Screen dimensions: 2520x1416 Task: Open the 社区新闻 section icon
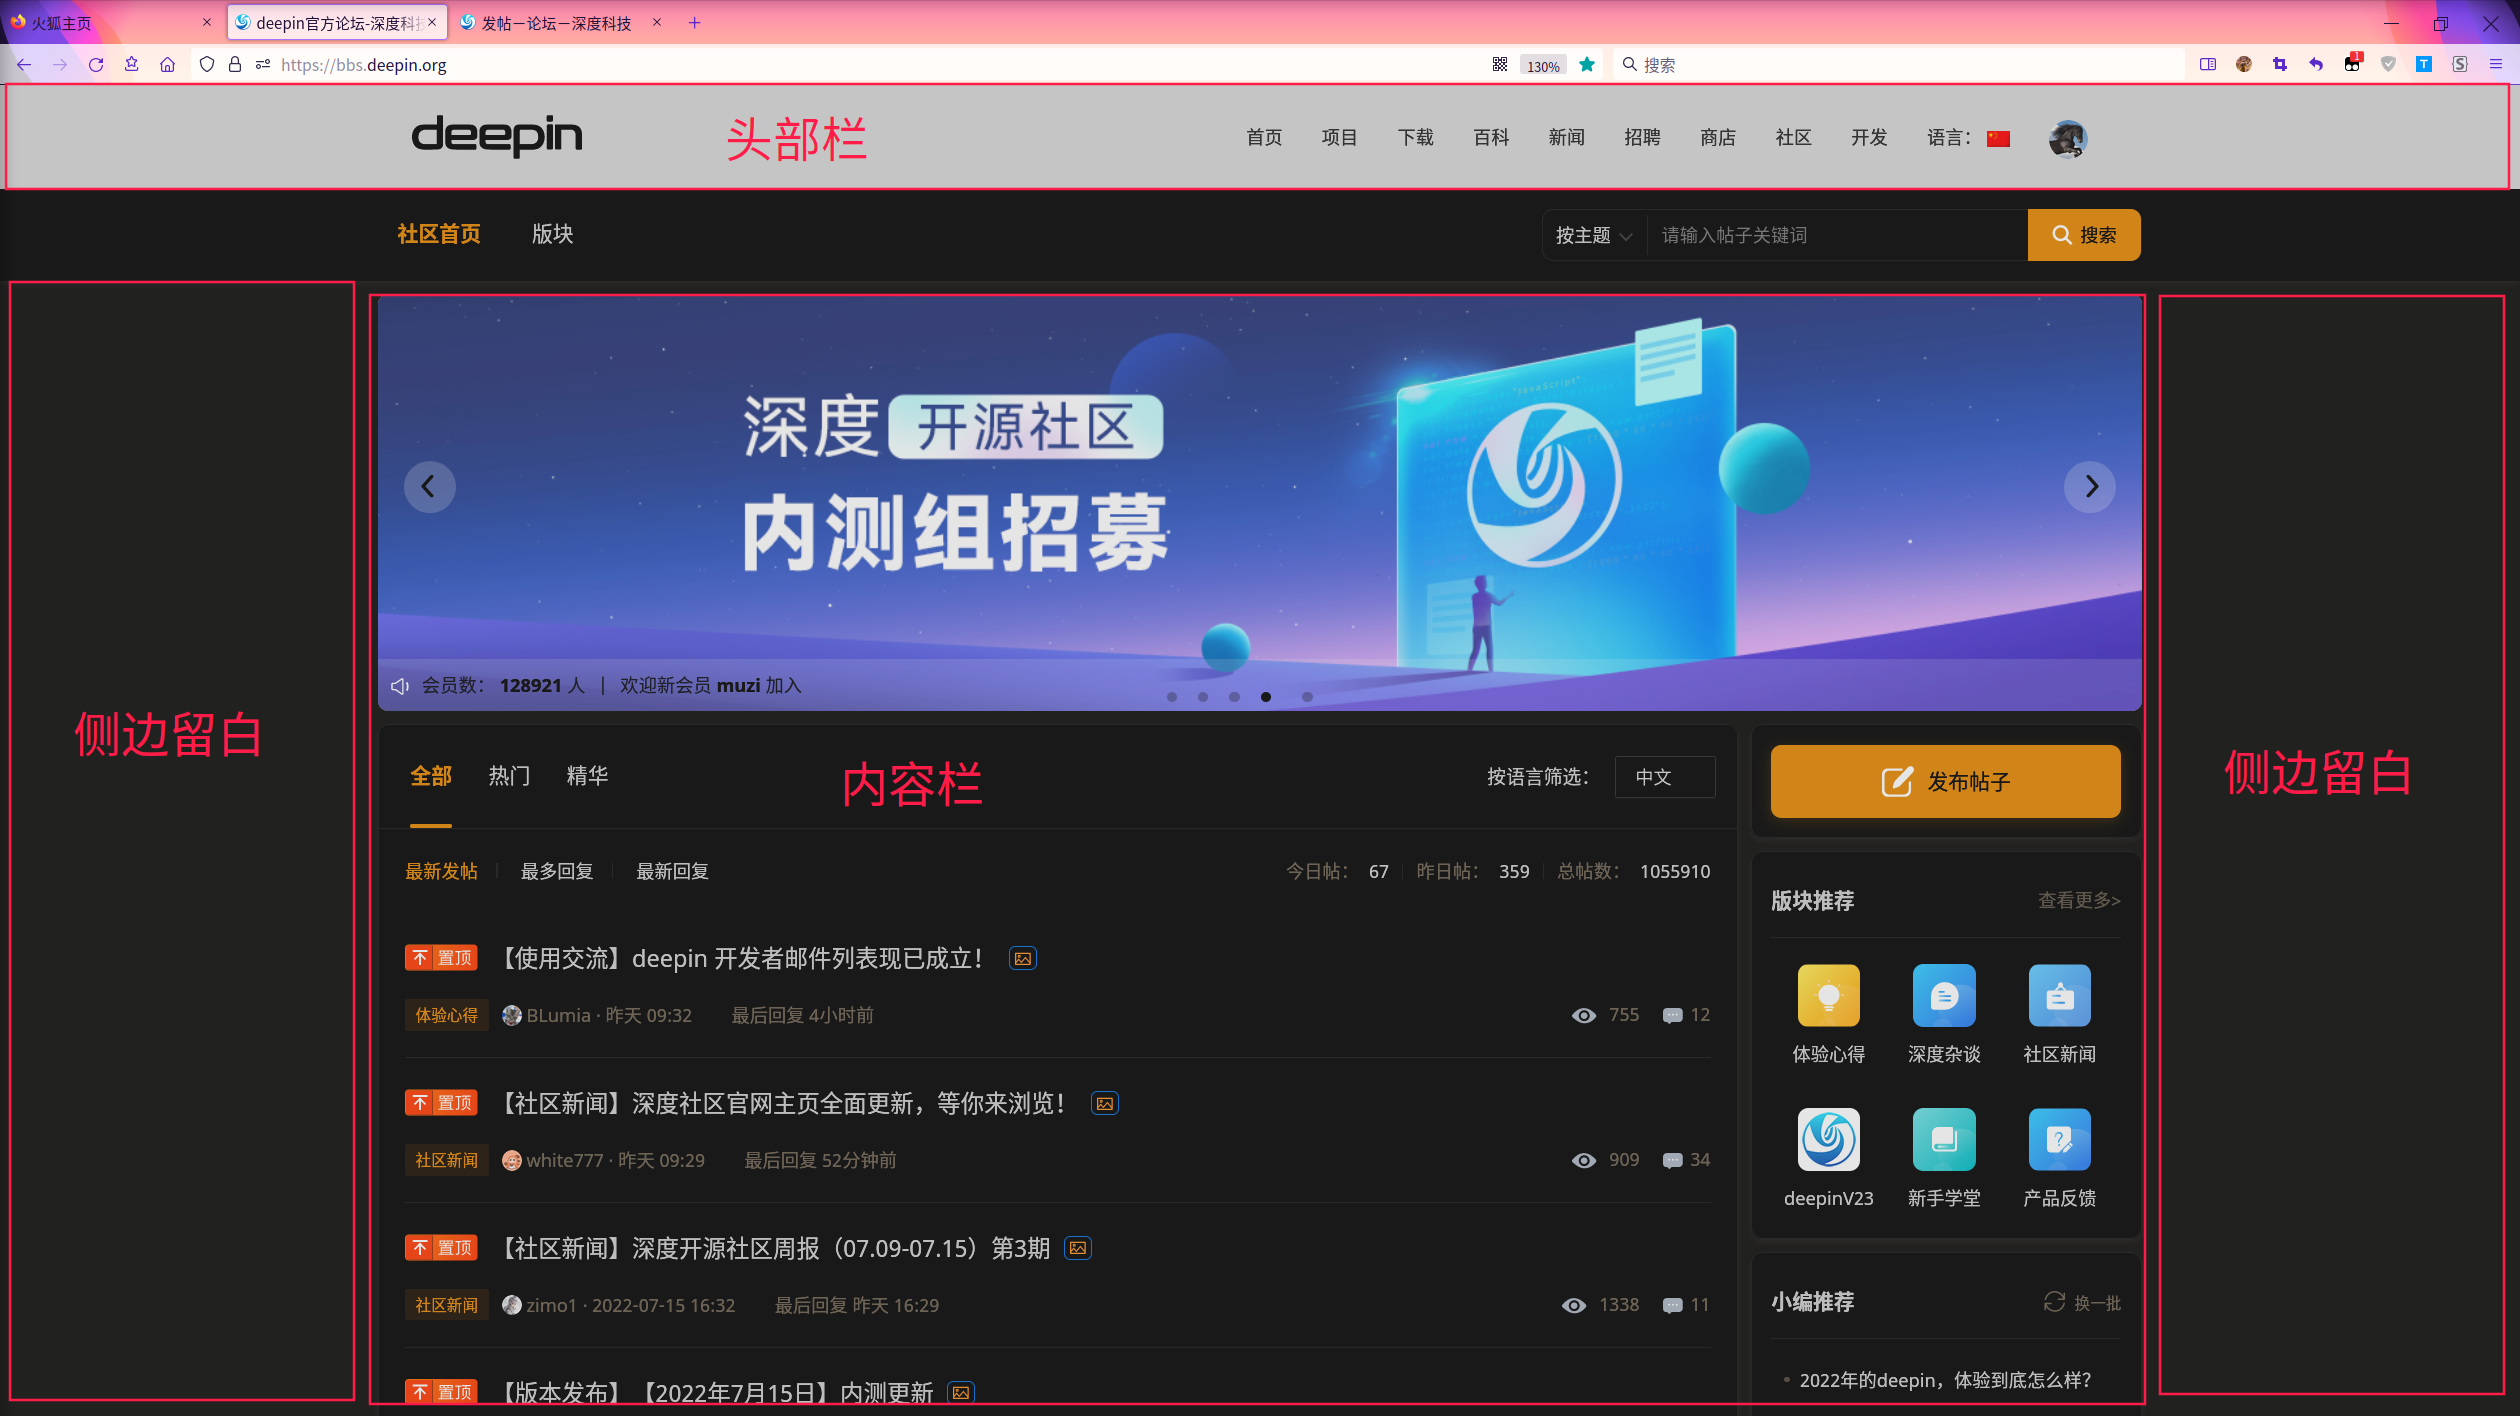2059,996
